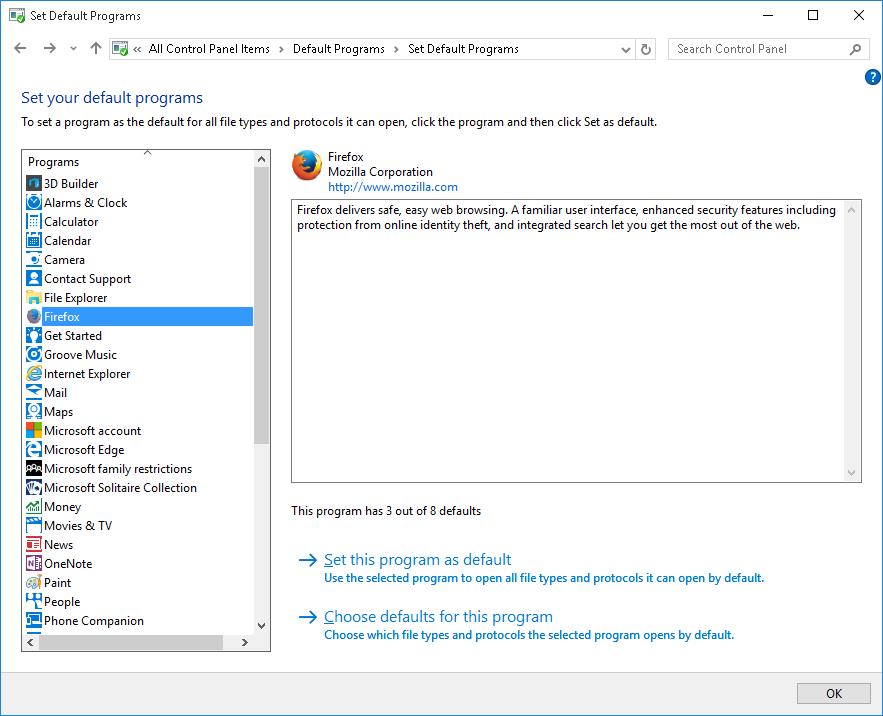Click horizontal scrollbar thumb of programs list

click(131, 642)
